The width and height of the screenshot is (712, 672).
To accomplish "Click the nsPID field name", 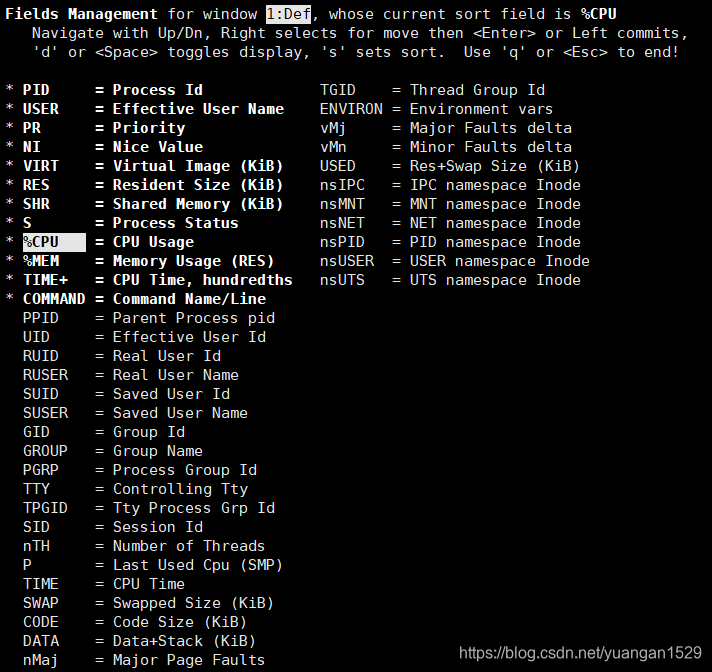I will tap(342, 242).
